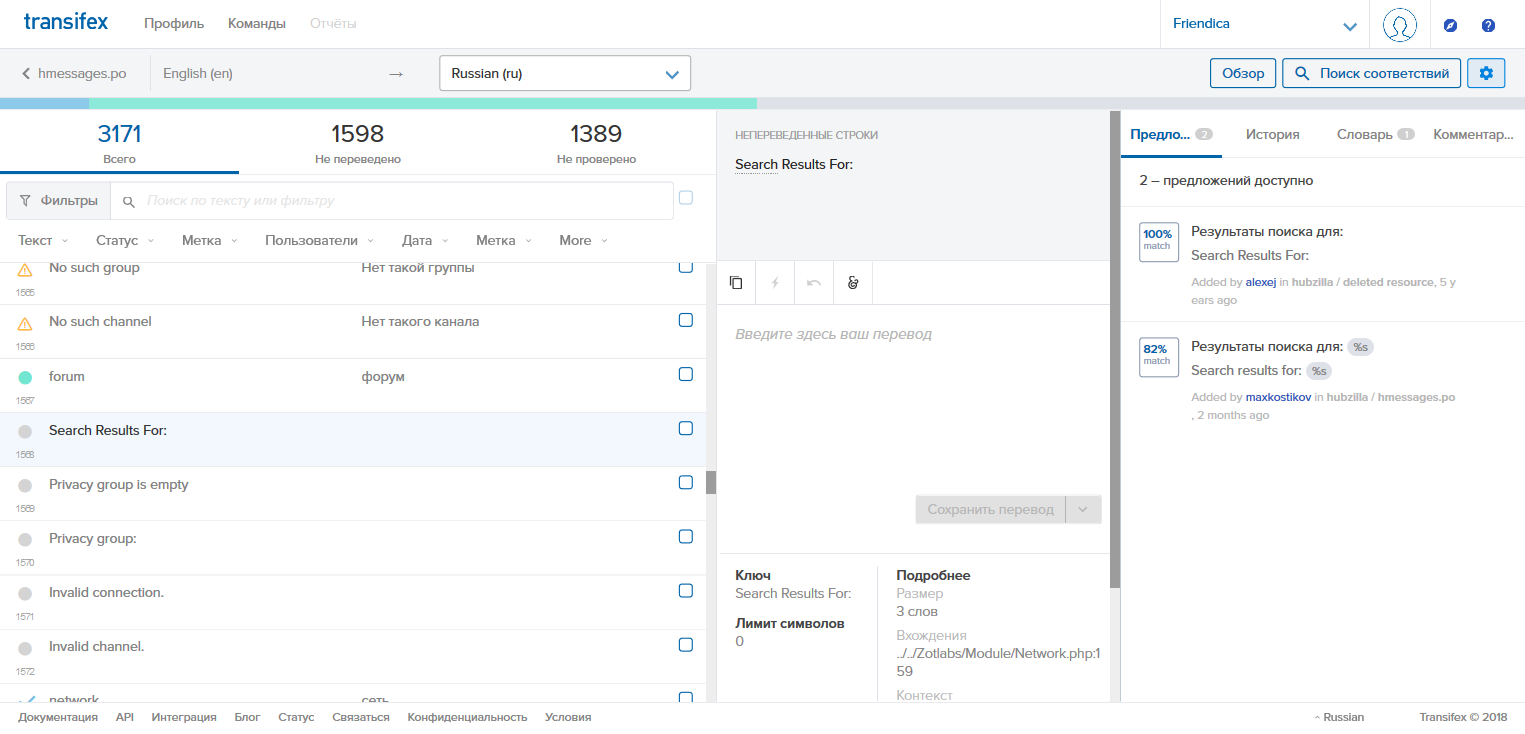The width and height of the screenshot is (1525, 734).
Task: Click warning icon beside No such channel
Action: [x=25, y=323]
